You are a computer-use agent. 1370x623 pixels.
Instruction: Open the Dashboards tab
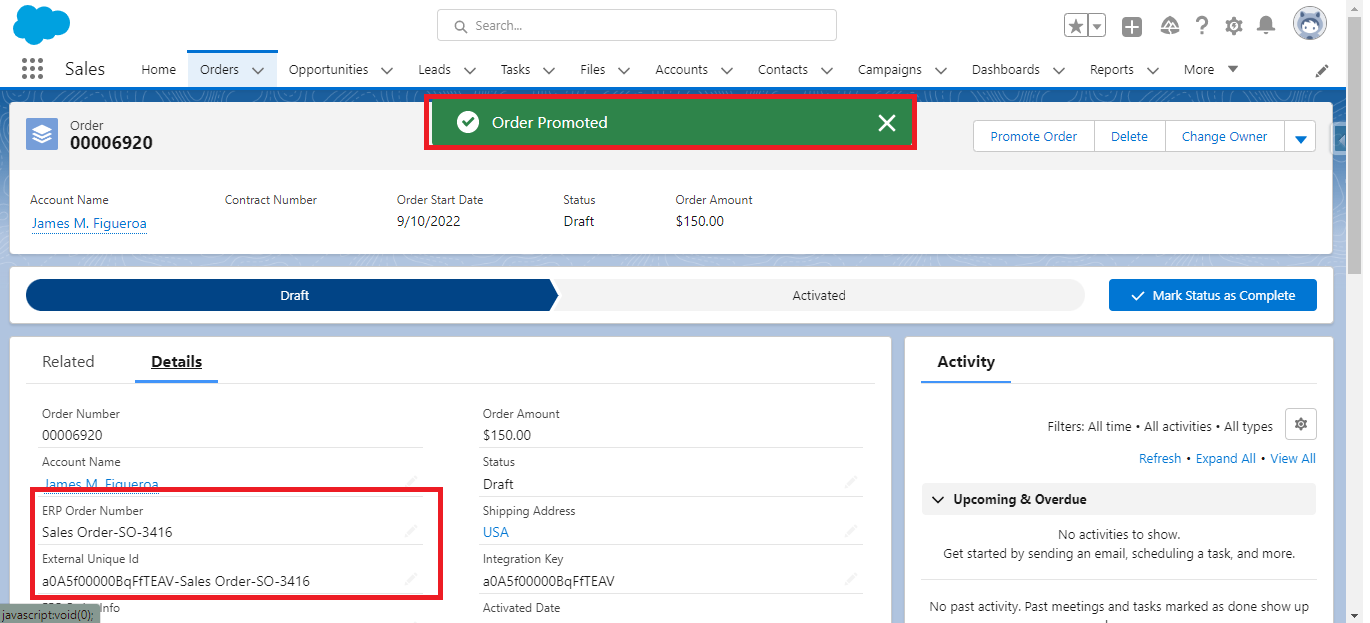[1005, 69]
